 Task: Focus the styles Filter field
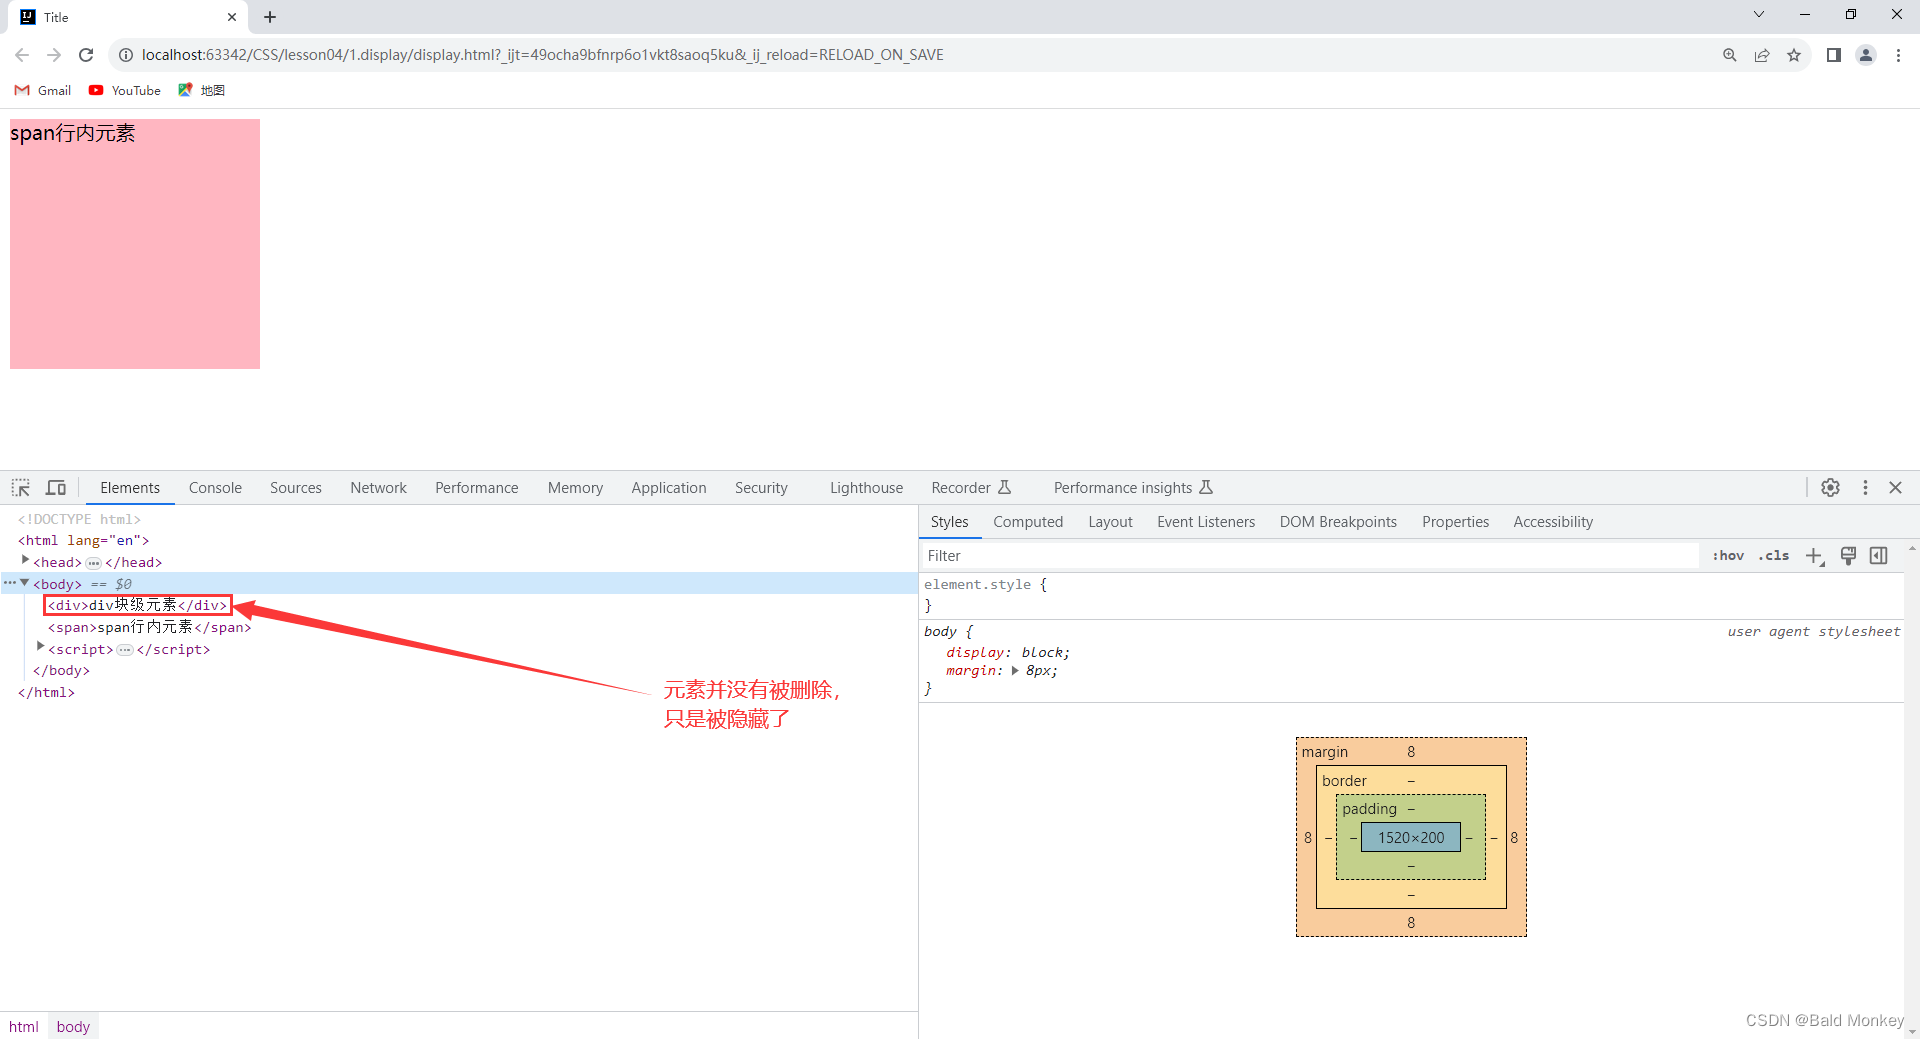[1310, 555]
